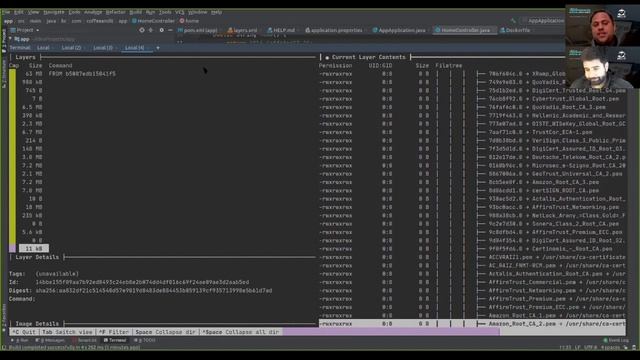The width and height of the screenshot is (640, 360).
Task: Select the Local (3) terminal tab
Action: tap(103, 48)
